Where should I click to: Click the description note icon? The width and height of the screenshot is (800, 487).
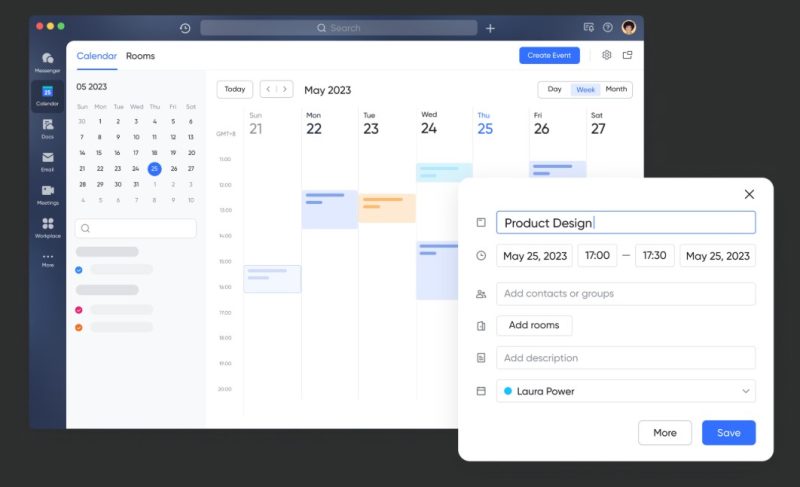coord(481,358)
